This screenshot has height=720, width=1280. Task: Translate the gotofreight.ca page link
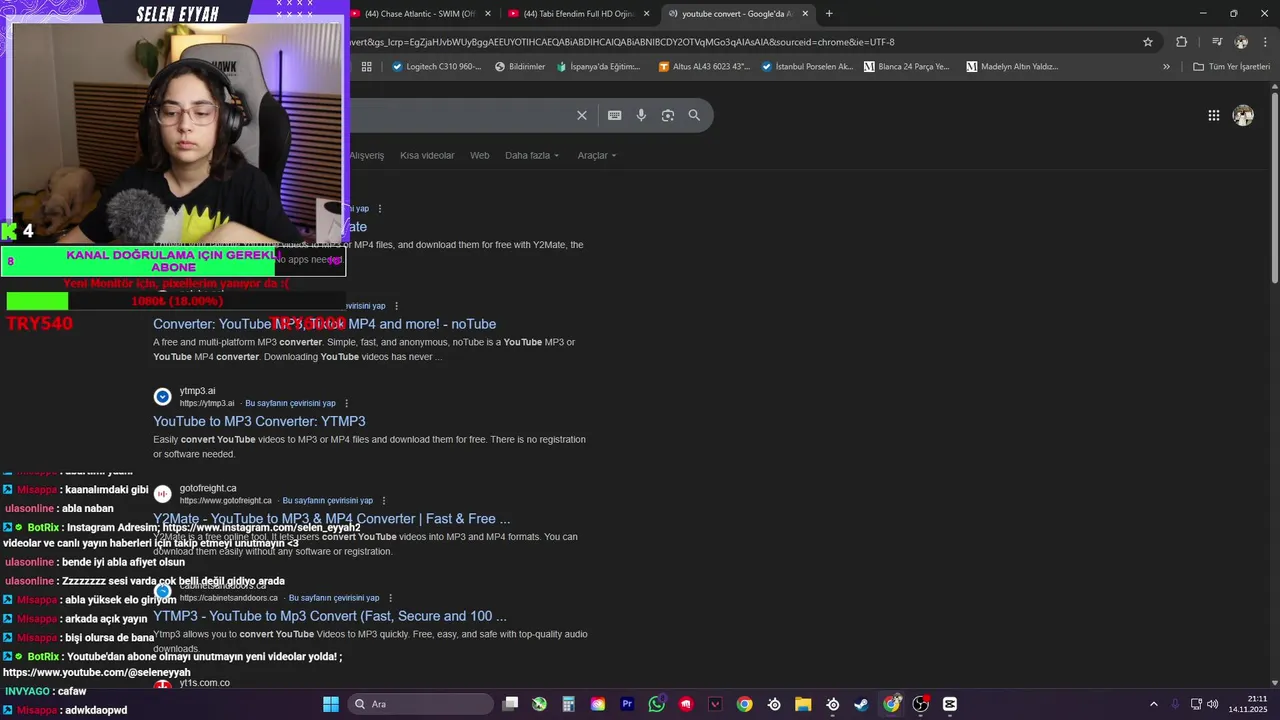327,500
